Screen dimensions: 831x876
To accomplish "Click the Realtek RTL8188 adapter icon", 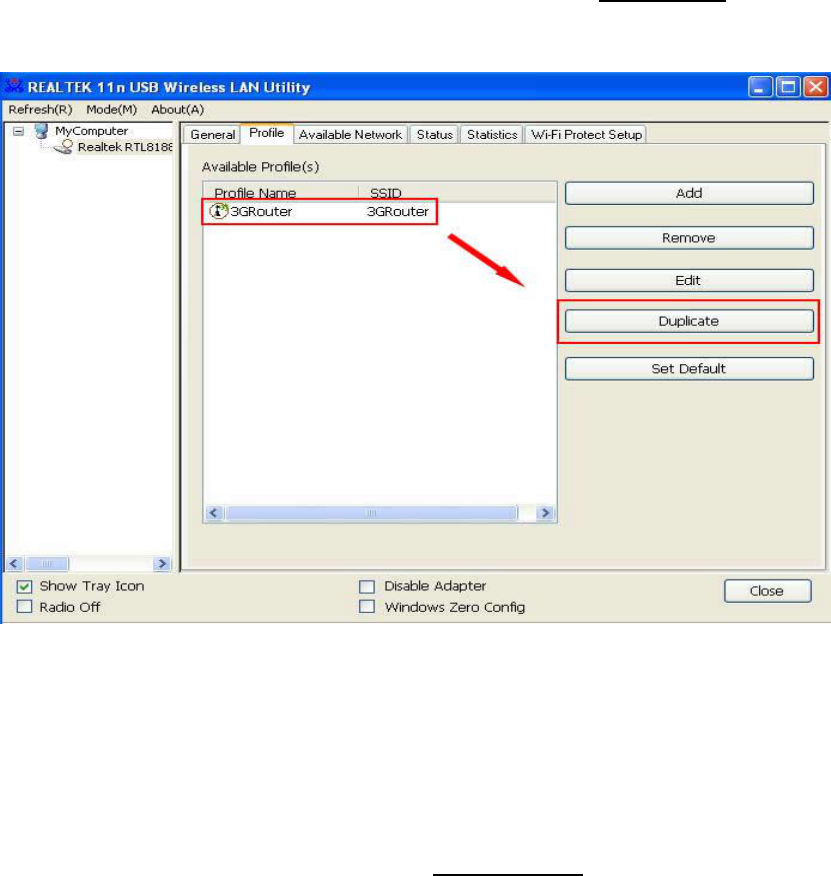I will click(64, 147).
